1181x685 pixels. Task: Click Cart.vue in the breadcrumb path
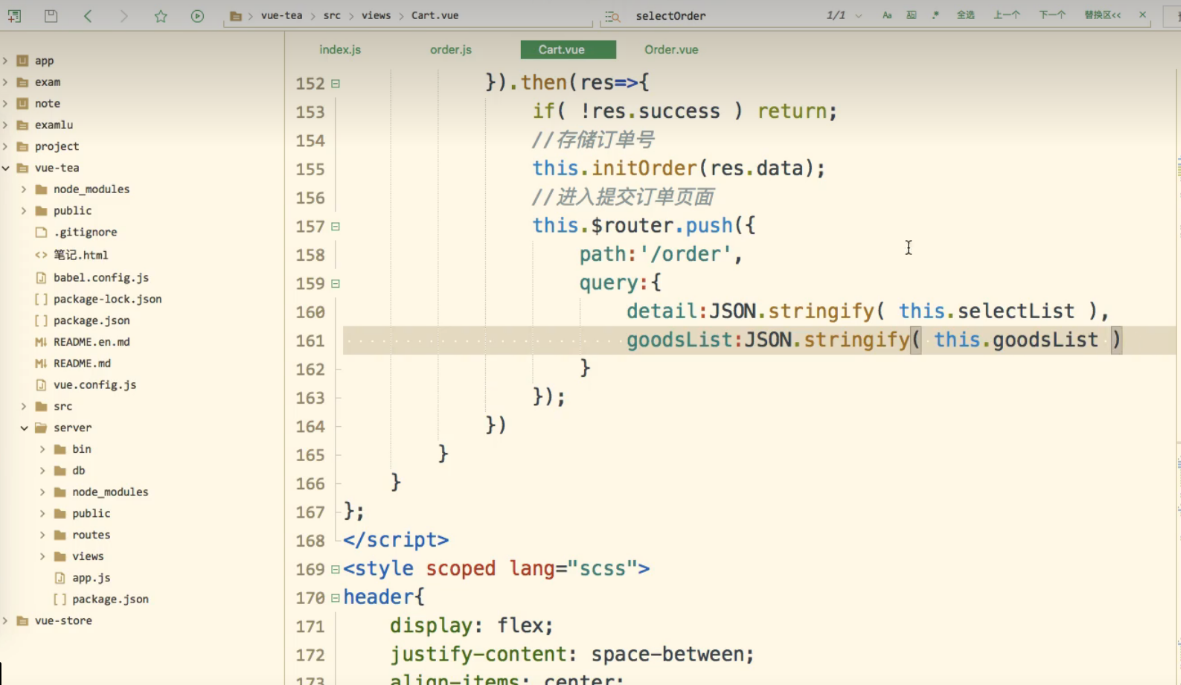coord(435,15)
